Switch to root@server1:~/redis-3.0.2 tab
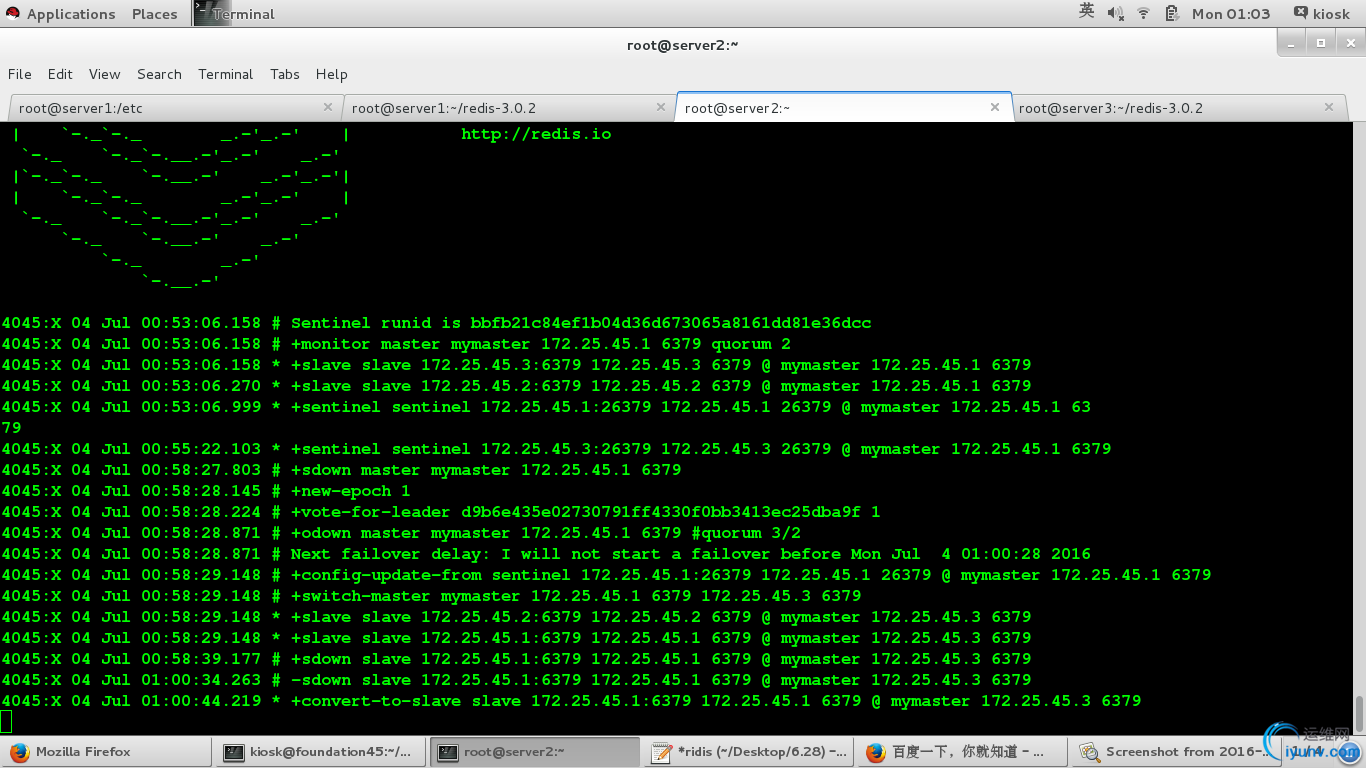The image size is (1366, 768). pos(509,107)
